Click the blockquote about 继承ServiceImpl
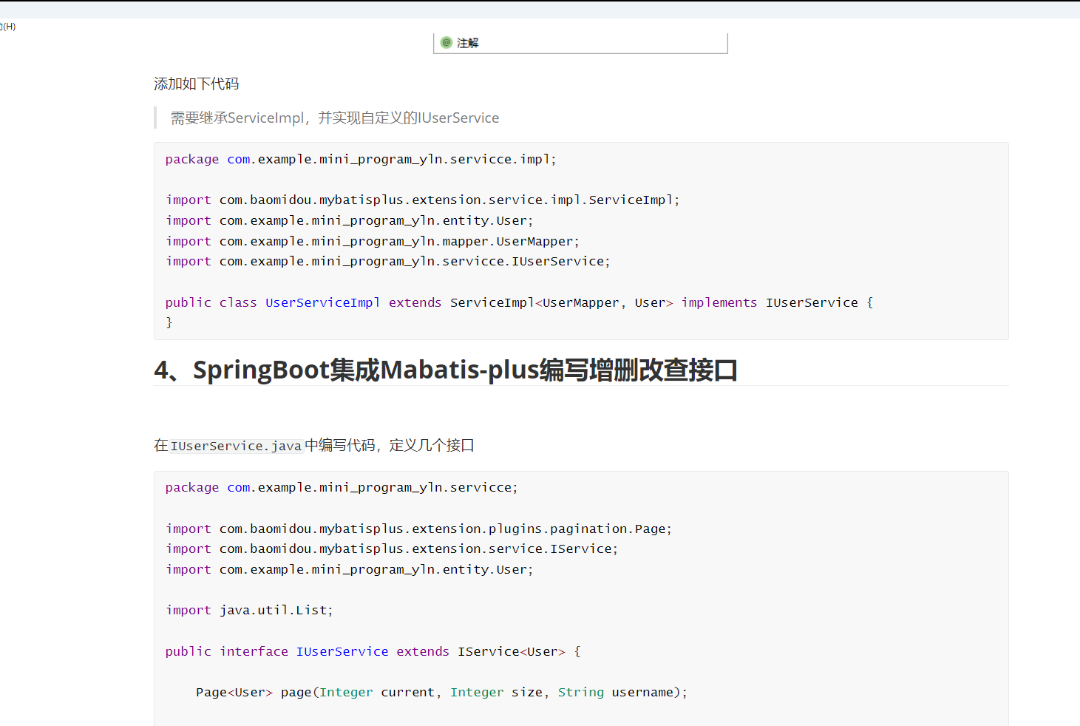Screen dimensions: 1080x726 tap(334, 118)
